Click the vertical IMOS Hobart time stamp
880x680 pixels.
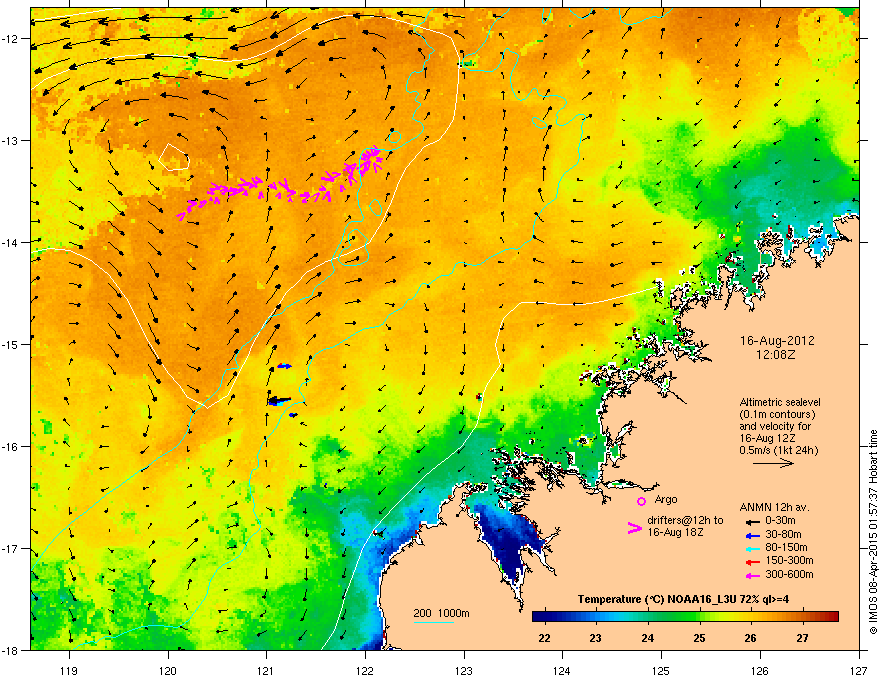[x=873, y=532]
